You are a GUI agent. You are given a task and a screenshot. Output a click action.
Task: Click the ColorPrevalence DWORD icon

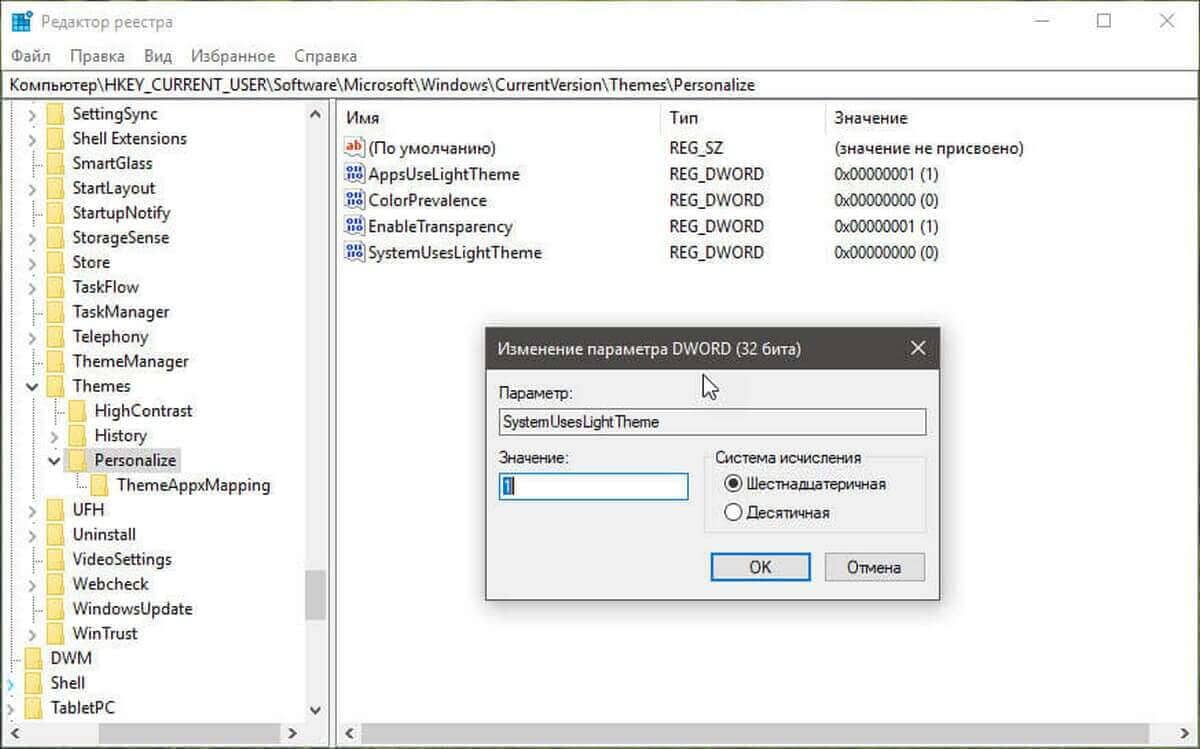(354, 200)
